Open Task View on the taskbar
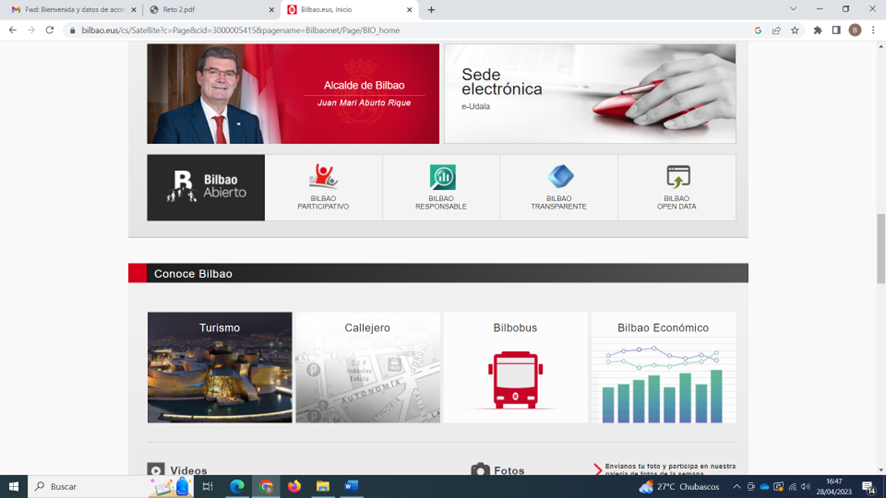886x498 pixels. tap(207, 486)
